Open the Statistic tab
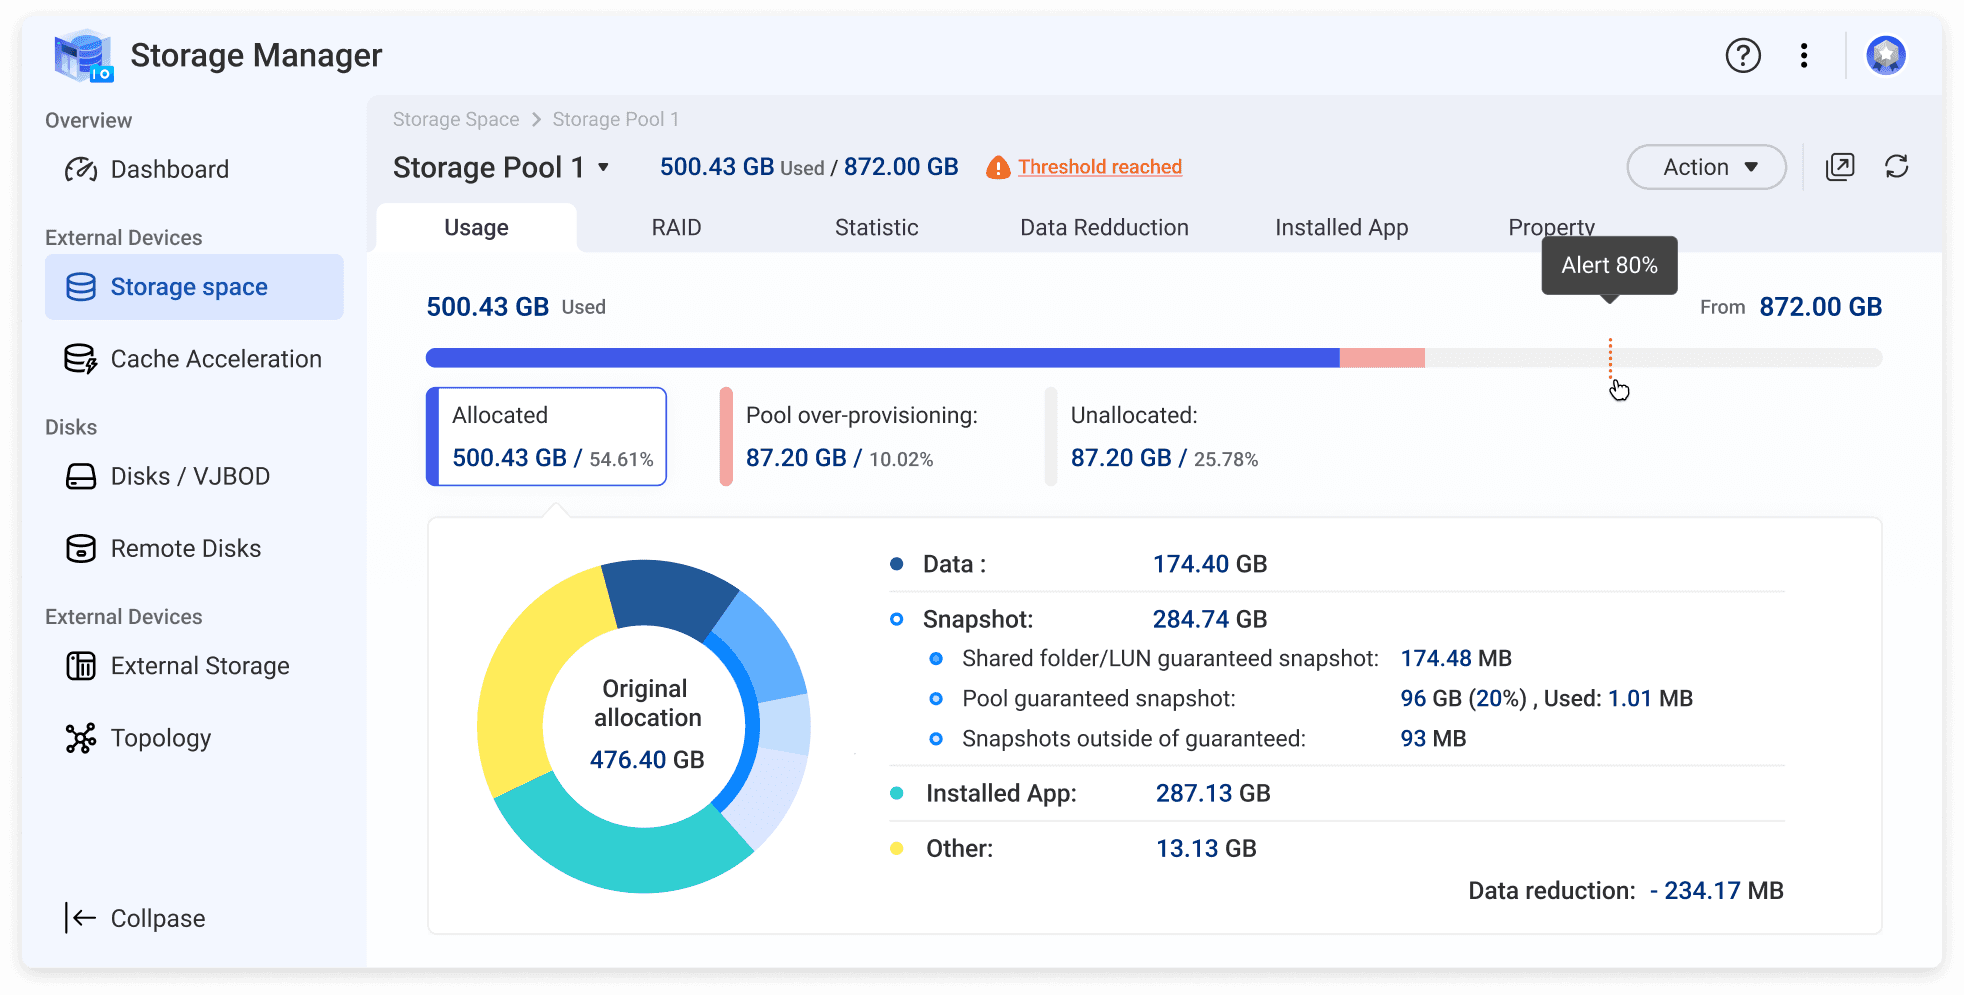This screenshot has width=1964, height=995. coord(877,227)
